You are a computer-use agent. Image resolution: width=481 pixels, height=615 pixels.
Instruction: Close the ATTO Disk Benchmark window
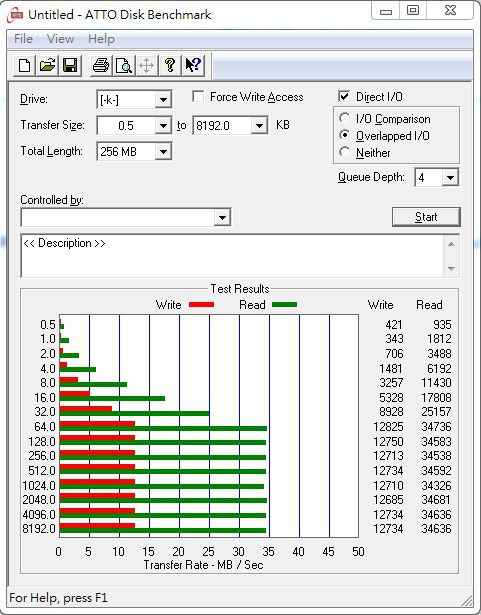click(450, 11)
